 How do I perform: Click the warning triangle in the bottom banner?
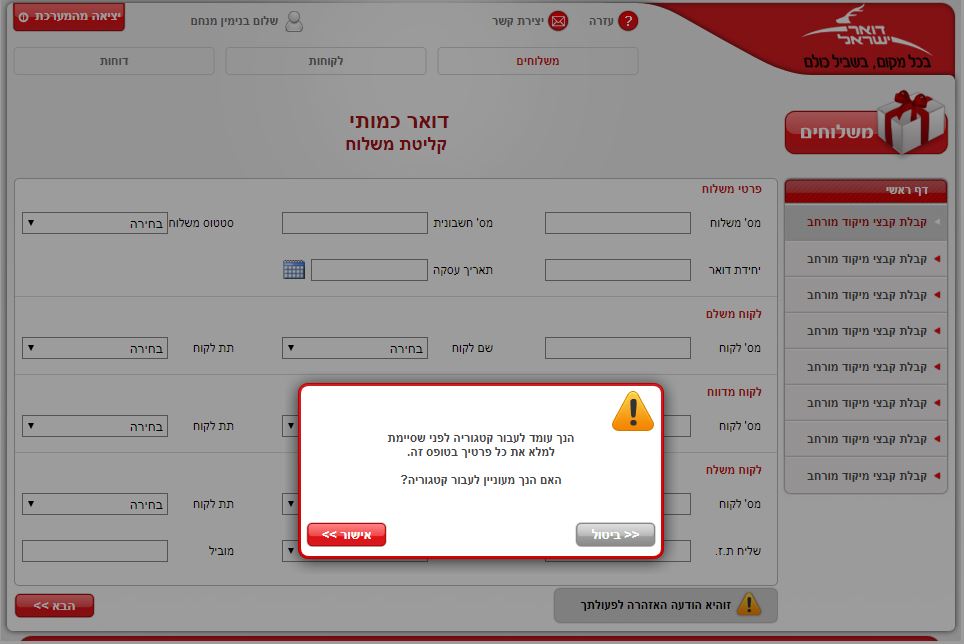tap(749, 605)
